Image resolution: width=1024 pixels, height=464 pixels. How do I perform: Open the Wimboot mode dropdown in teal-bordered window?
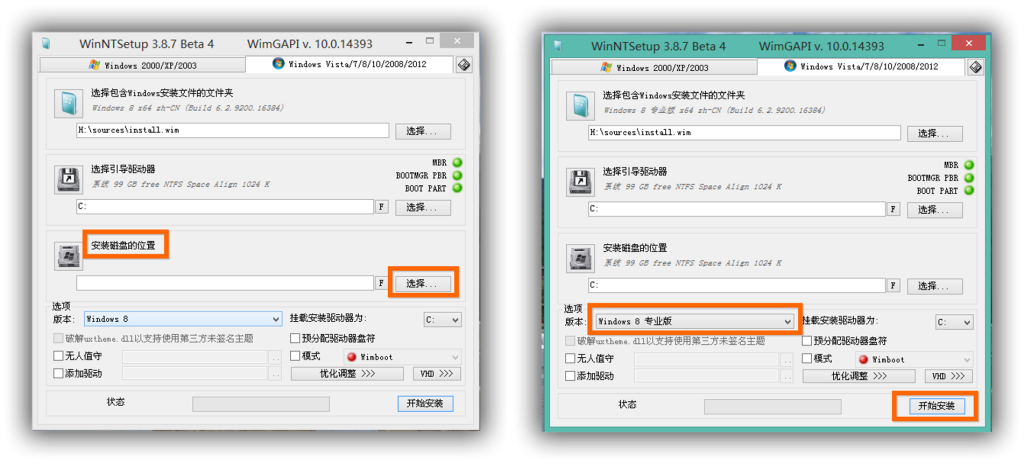point(914,359)
